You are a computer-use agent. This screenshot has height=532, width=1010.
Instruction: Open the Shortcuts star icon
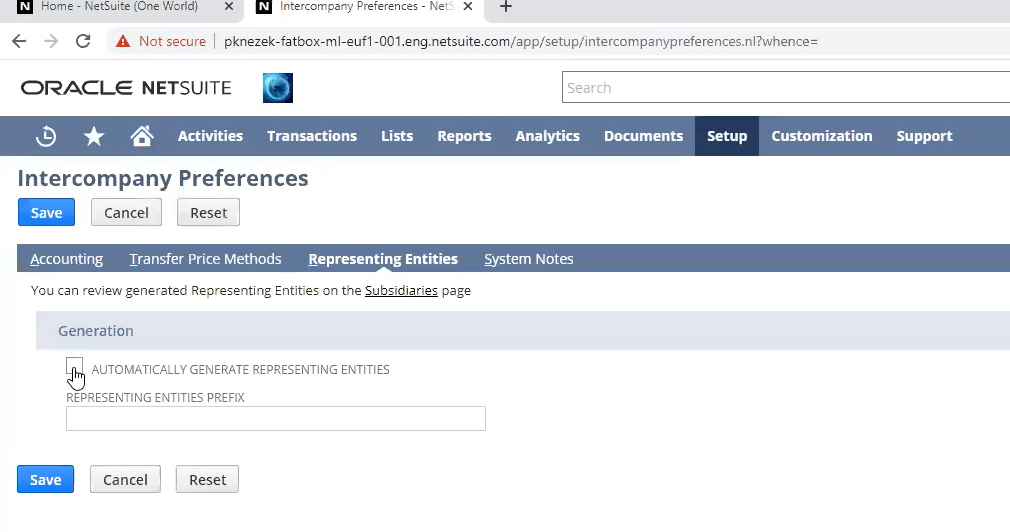coord(94,136)
